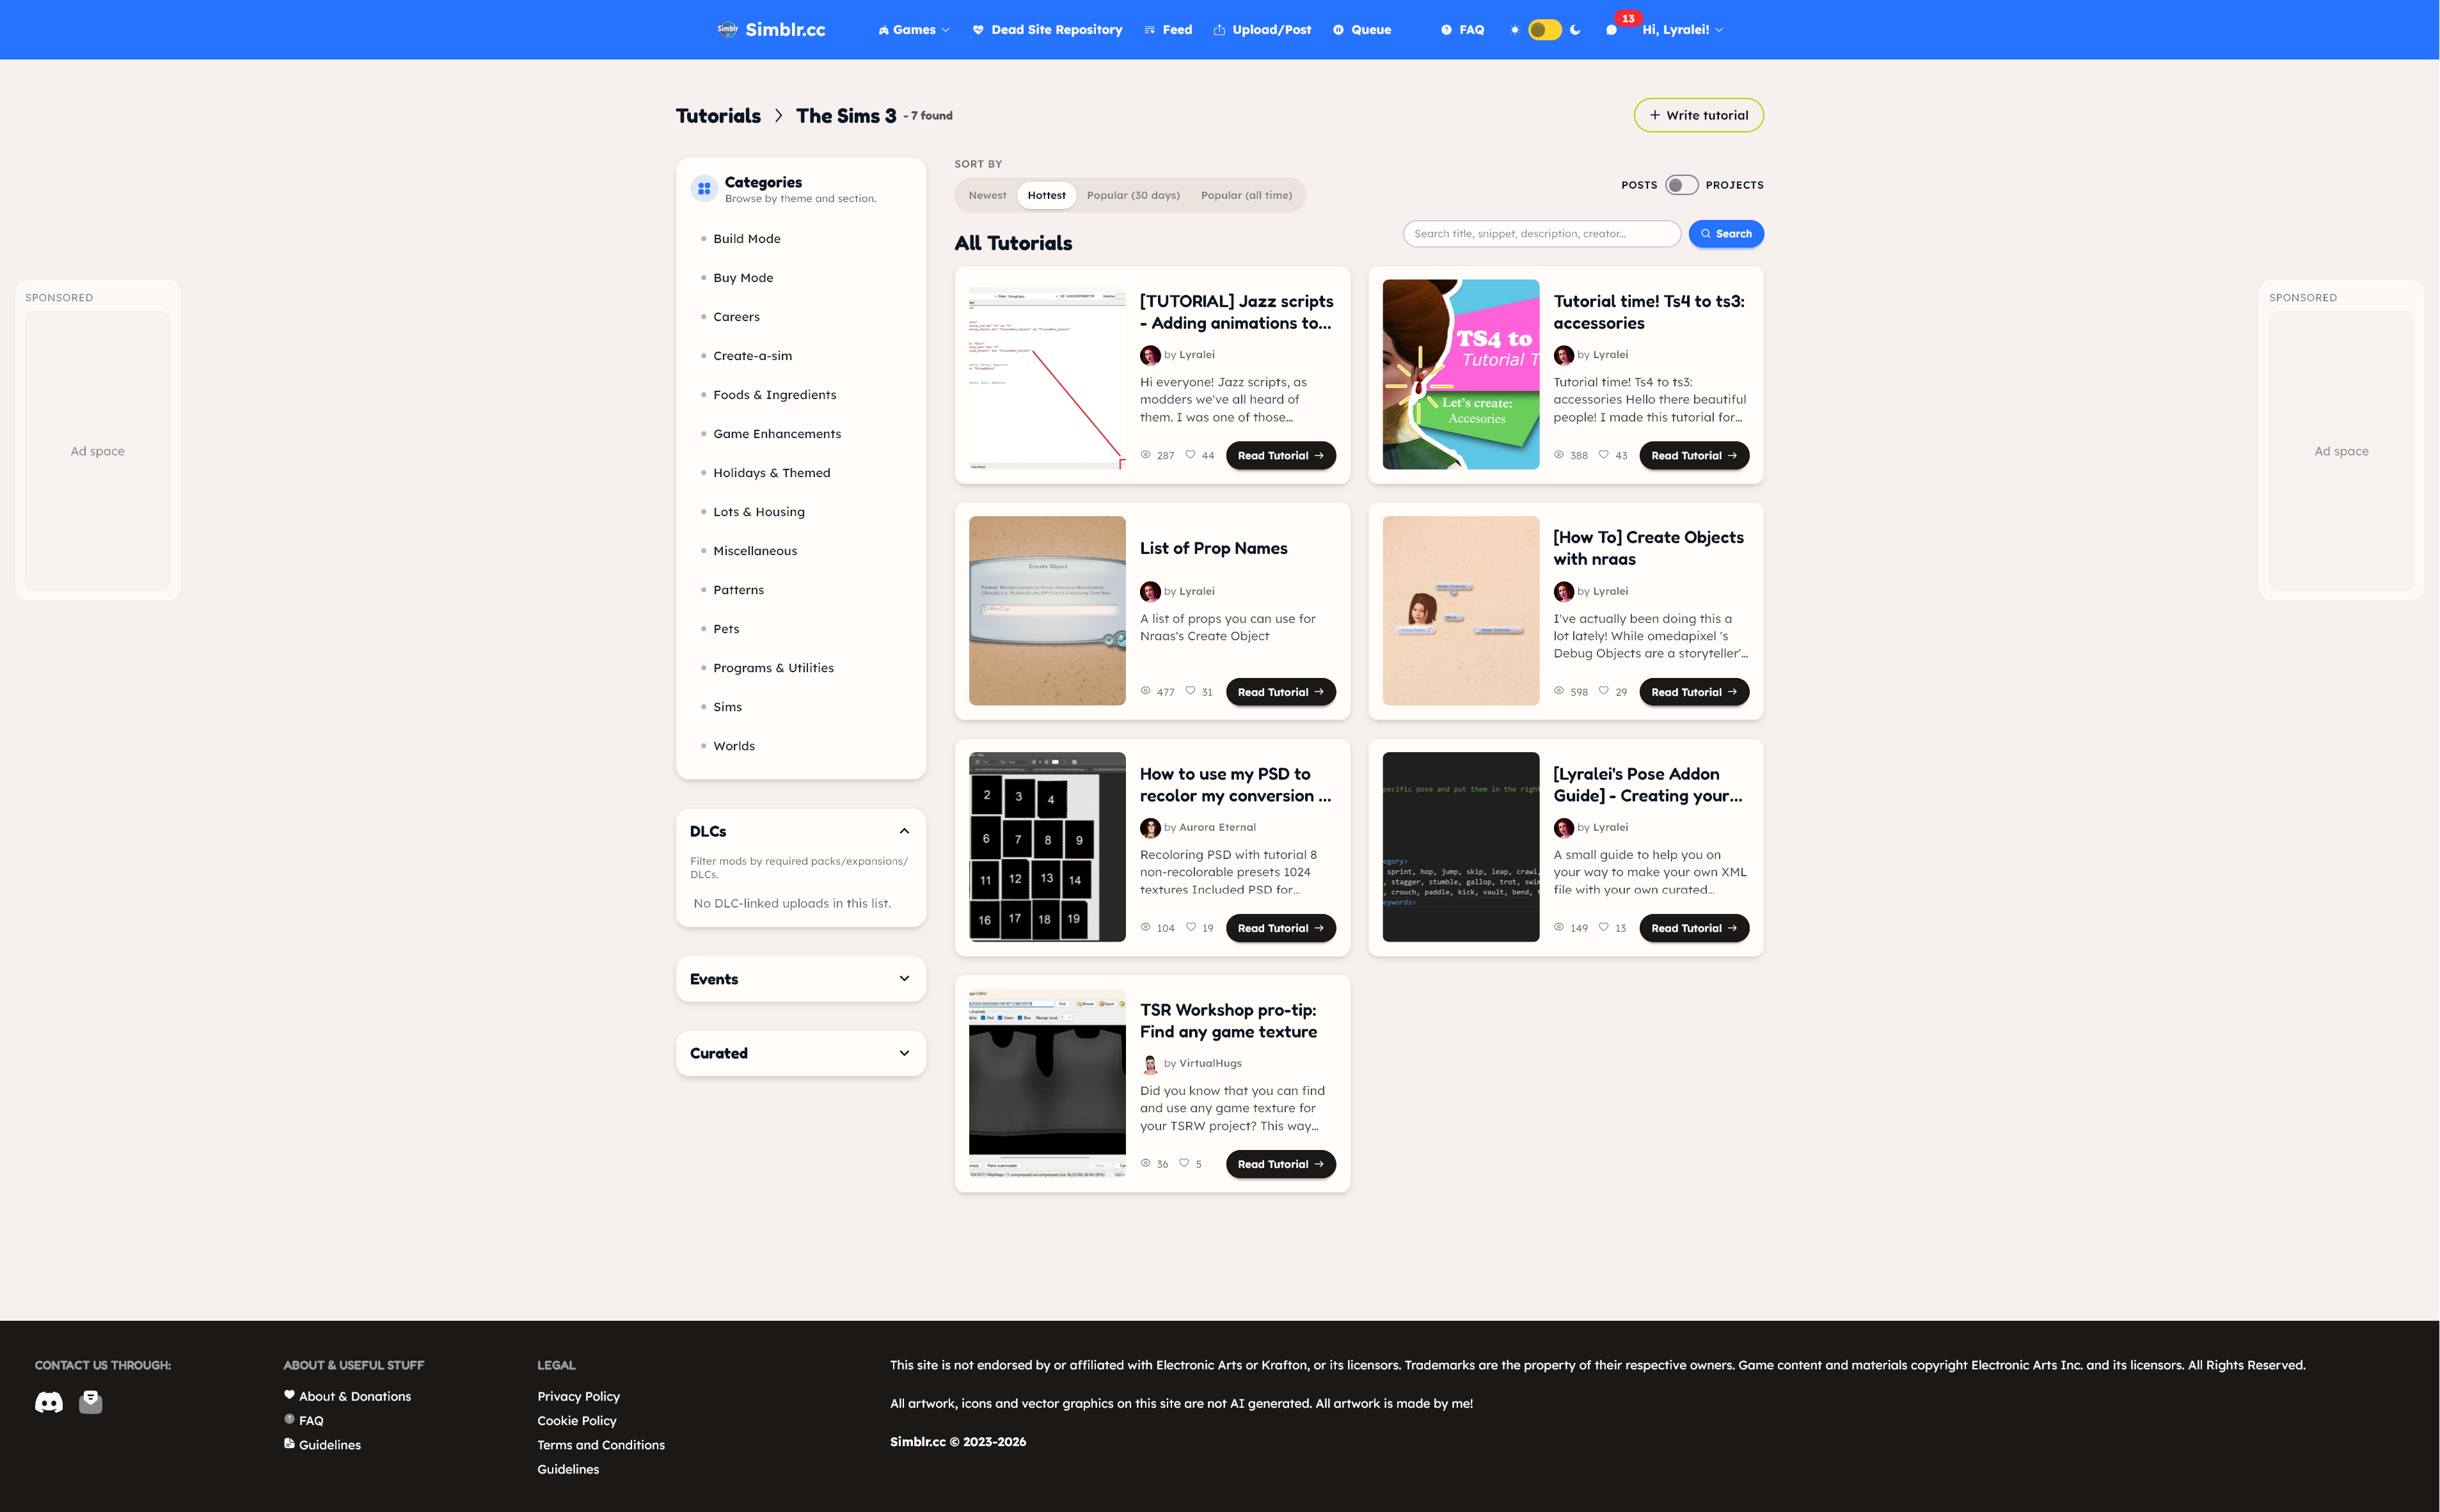Click Aurora Eternal's avatar on PSD card
2440x1512 pixels.
coord(1150,828)
